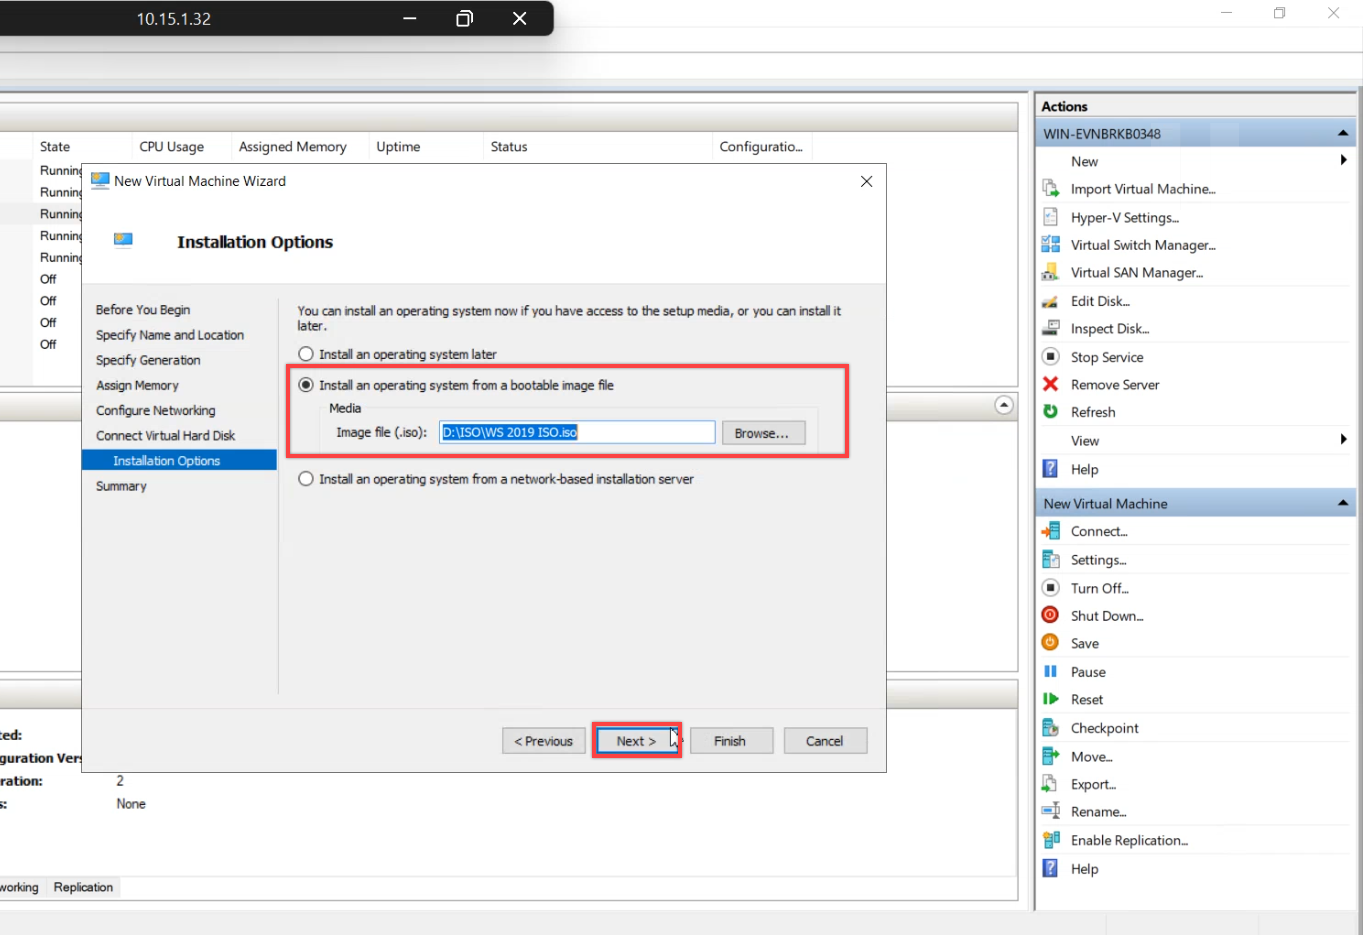
Task: Switch to the Replication tab
Action: 83,887
